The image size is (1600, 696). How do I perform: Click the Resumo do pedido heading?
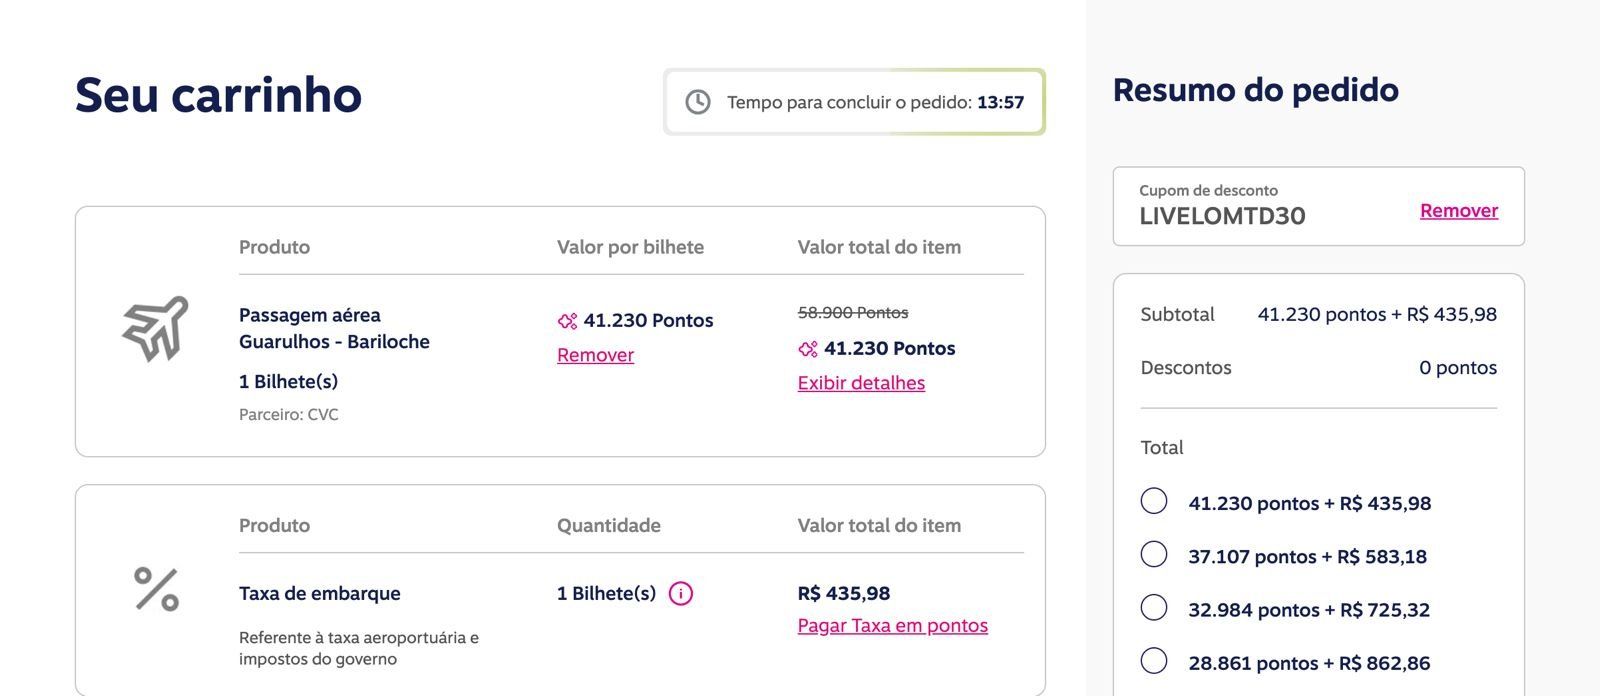1255,90
